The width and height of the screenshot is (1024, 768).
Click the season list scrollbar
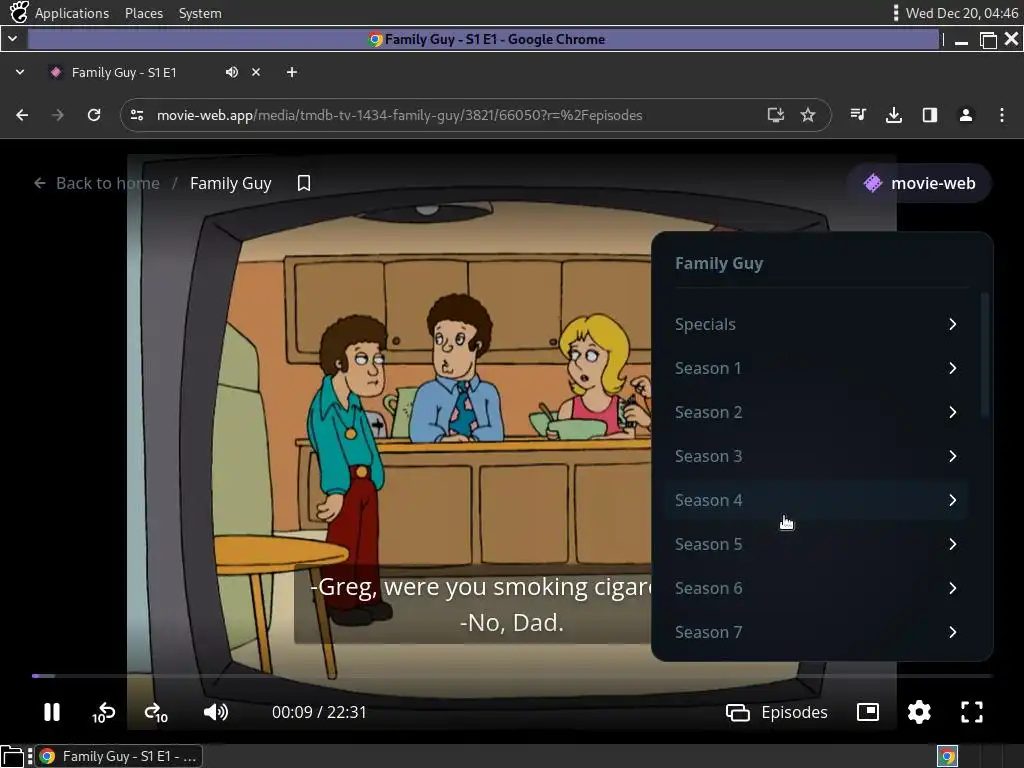coord(985,356)
